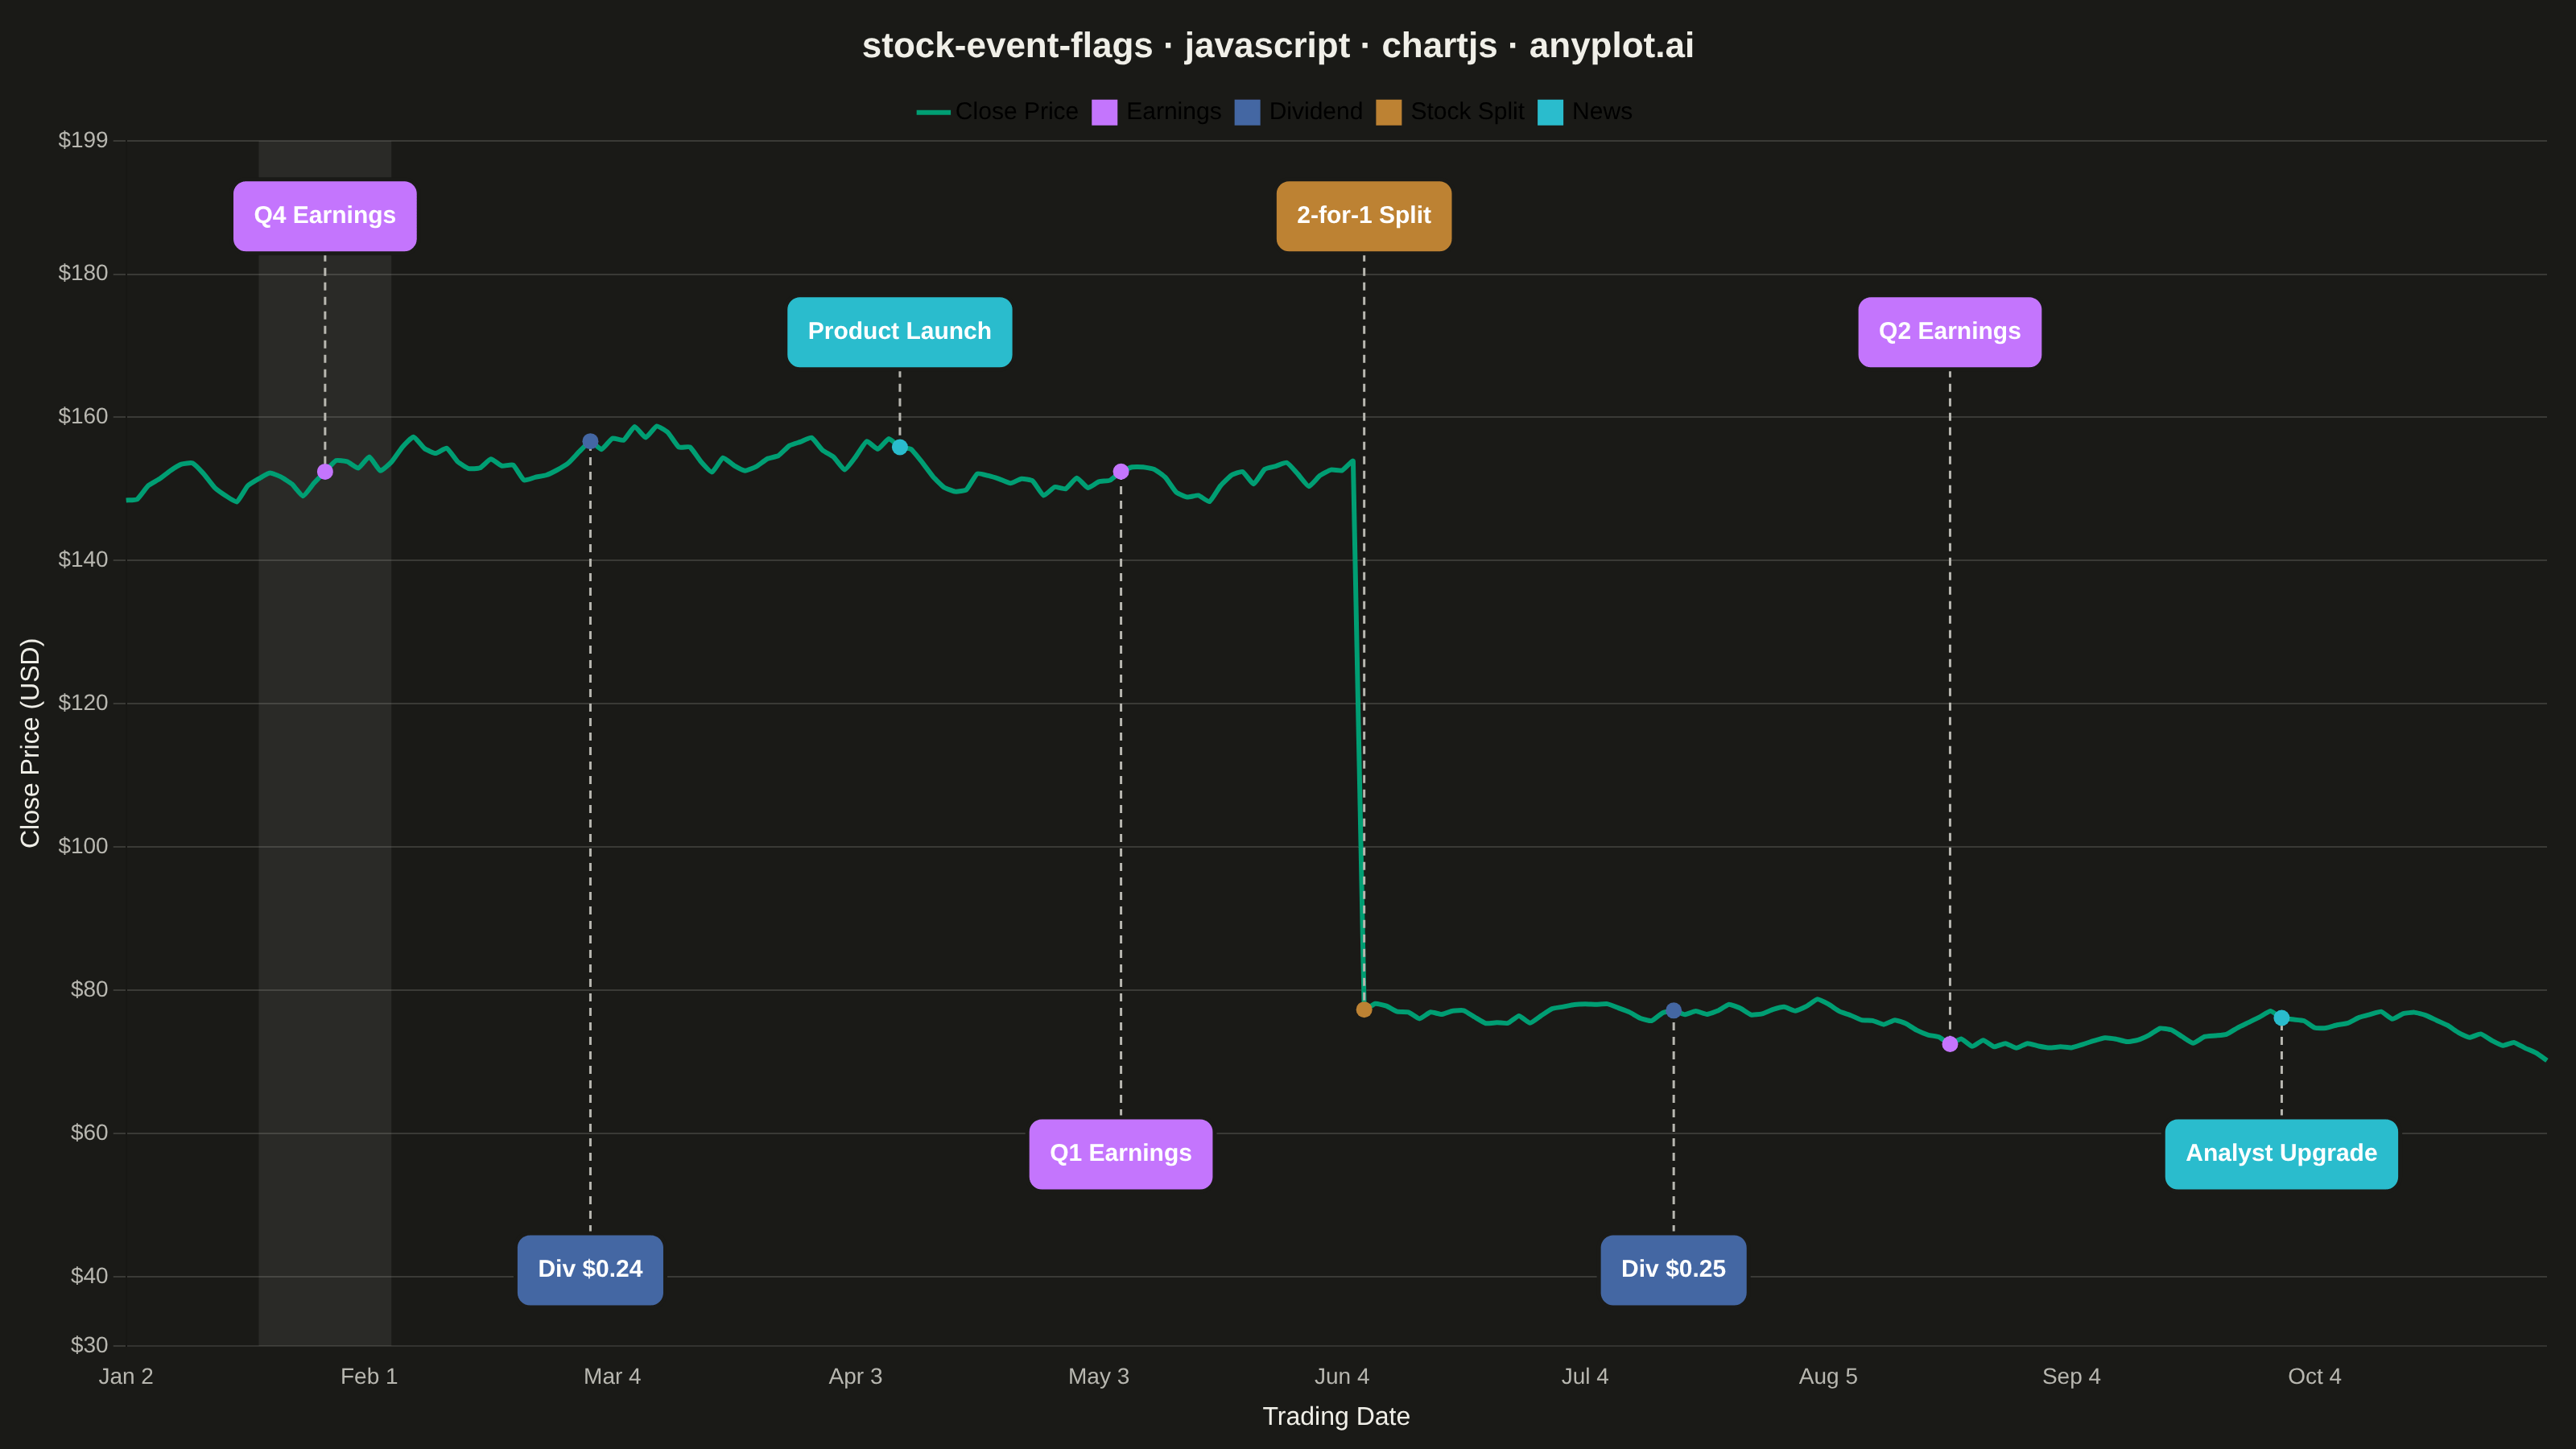Click the cyan point marker under Product Launch
Screen dimensions: 2576x1449
pyautogui.click(x=900, y=447)
